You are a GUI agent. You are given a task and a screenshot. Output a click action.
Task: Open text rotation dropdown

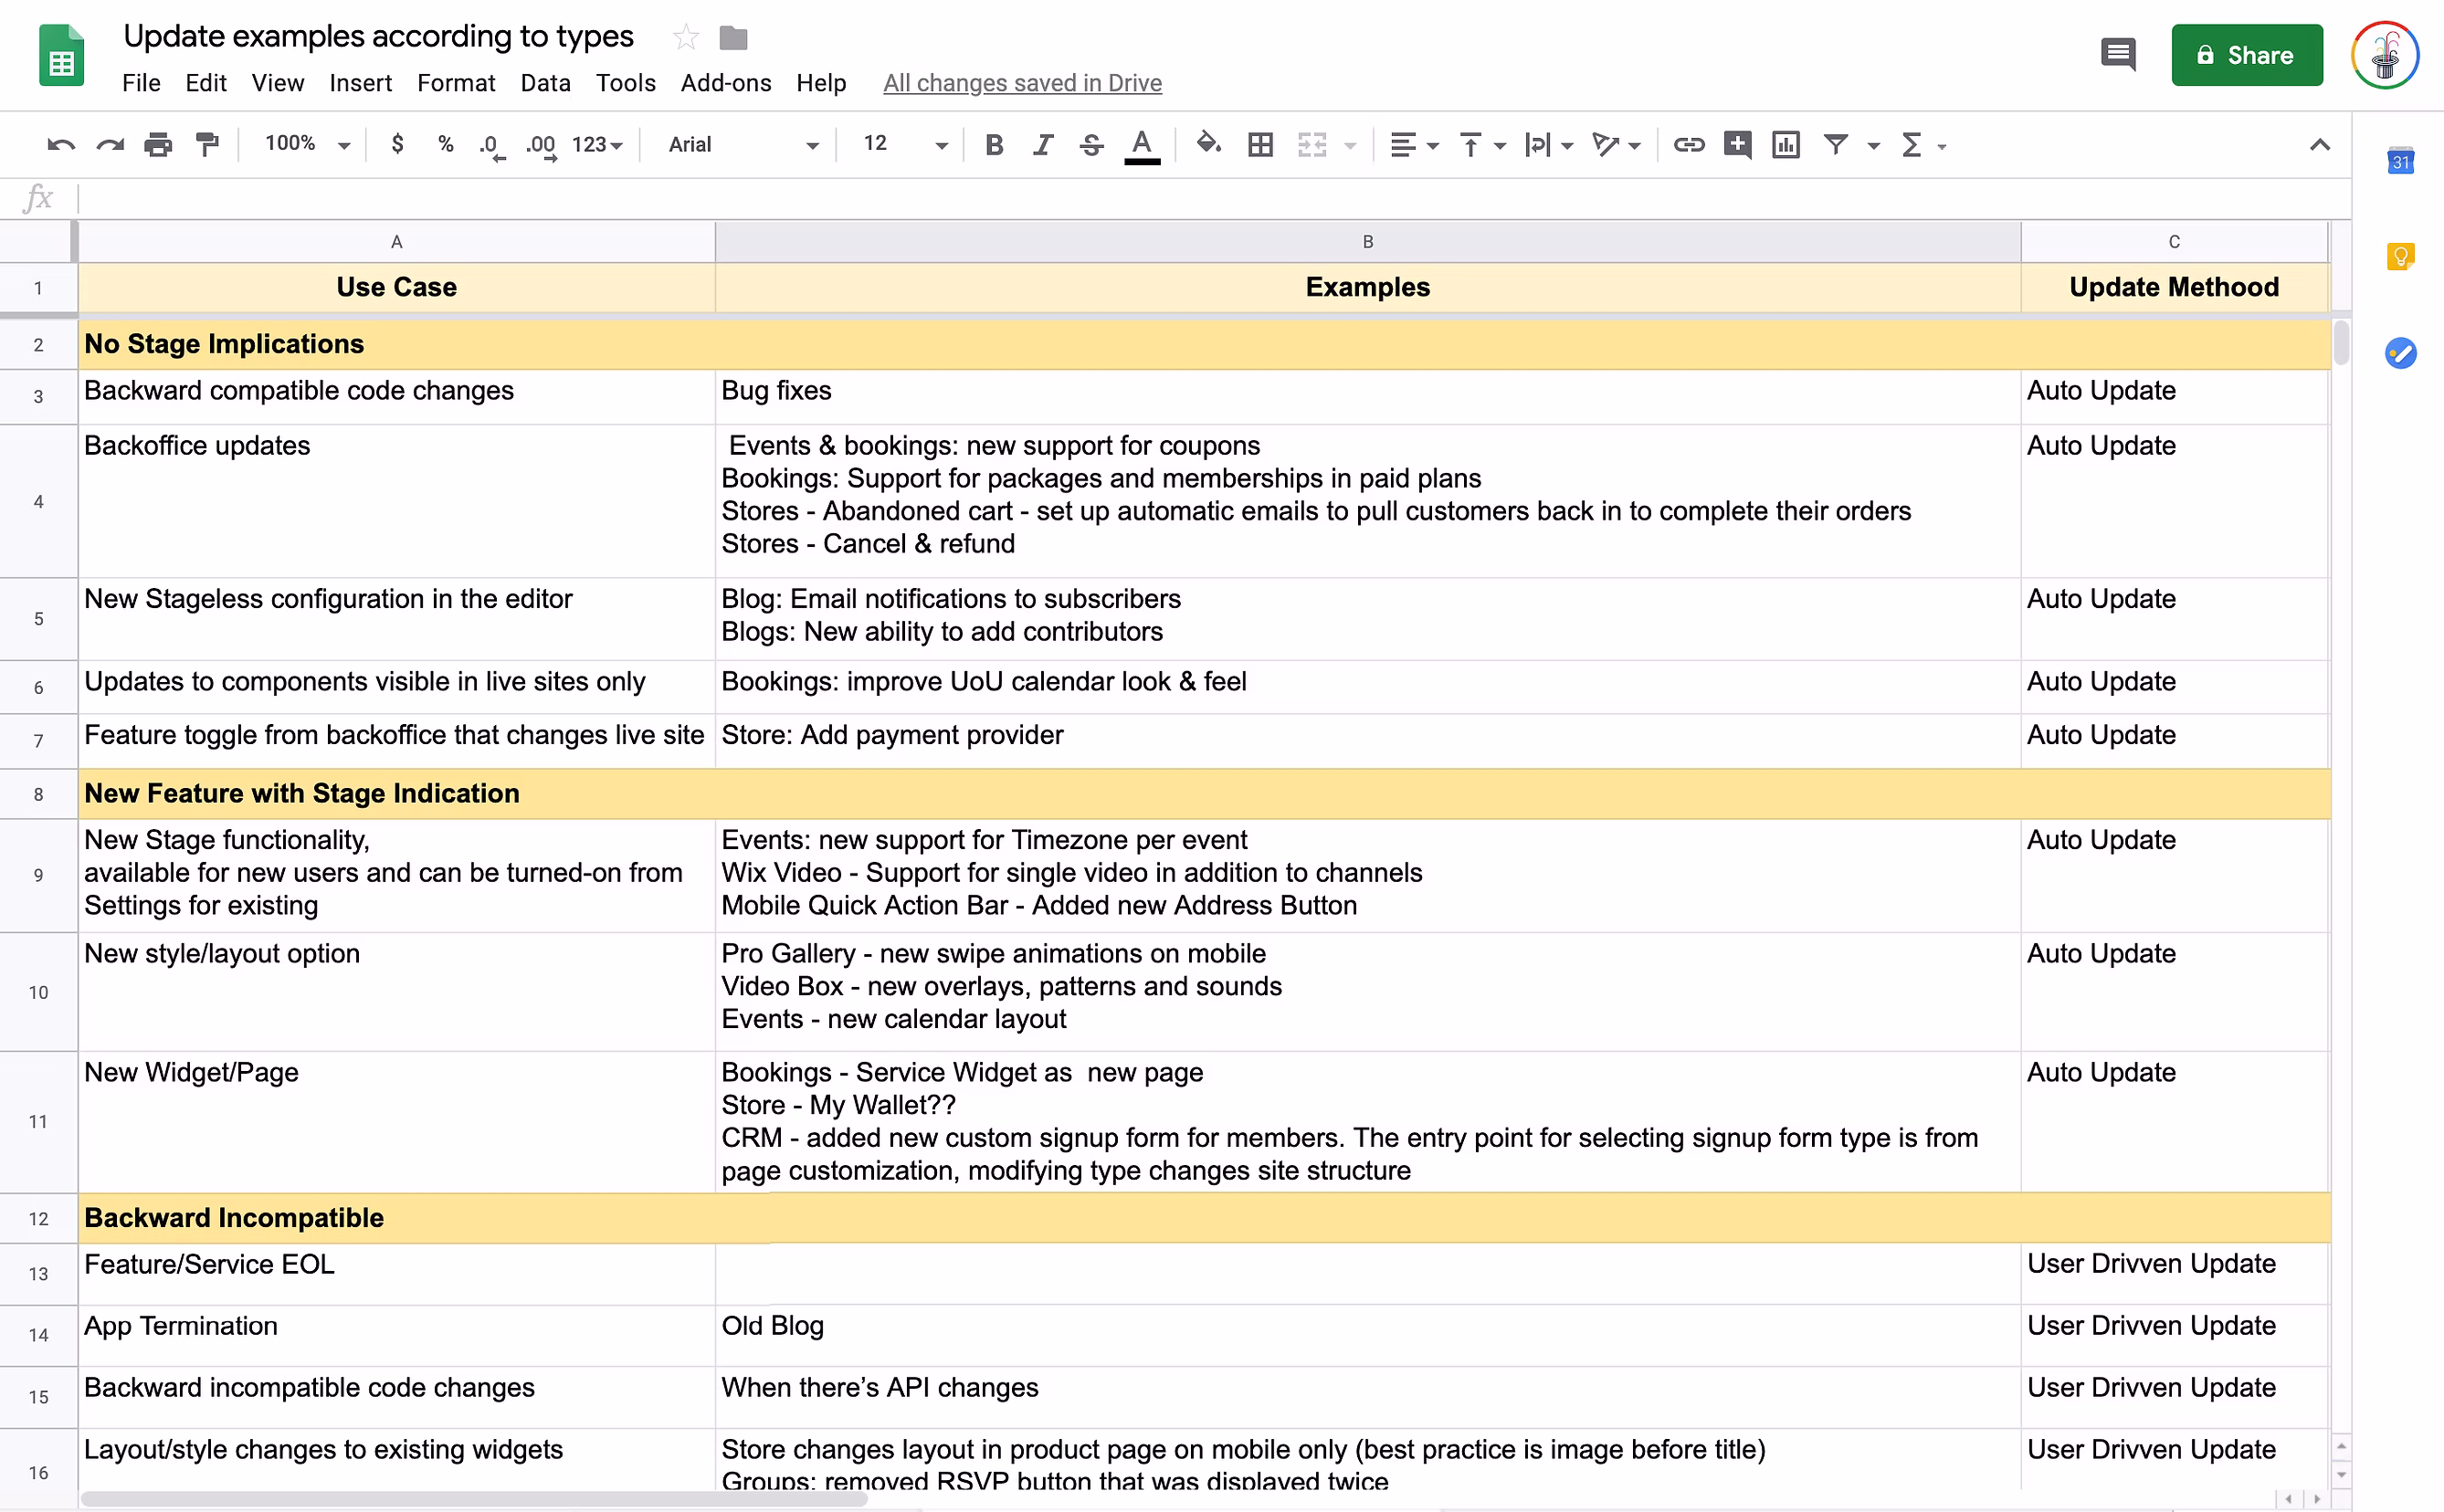(1616, 145)
